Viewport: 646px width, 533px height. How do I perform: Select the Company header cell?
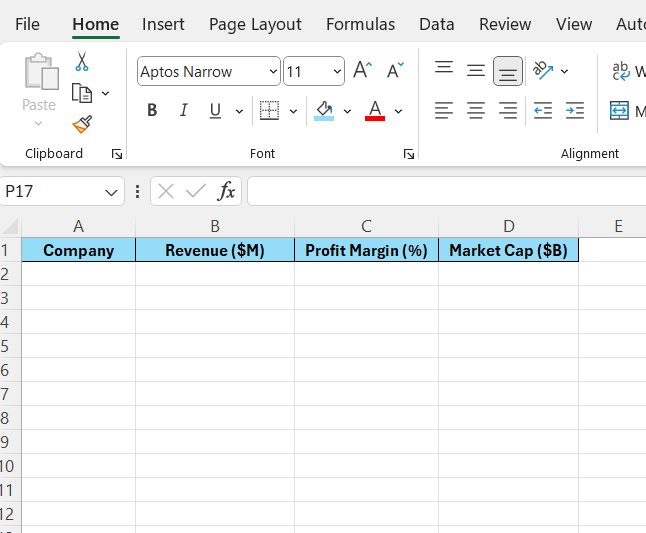78,250
